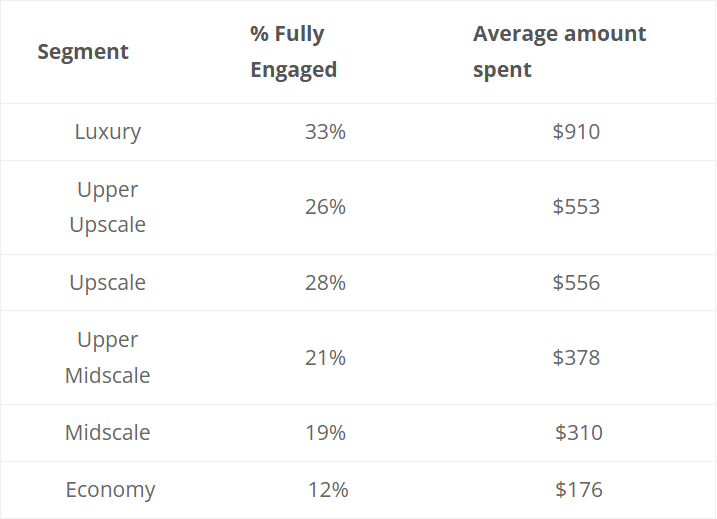The height and width of the screenshot is (519, 717).
Task: Select the 28% engagement value
Action: click(x=325, y=283)
